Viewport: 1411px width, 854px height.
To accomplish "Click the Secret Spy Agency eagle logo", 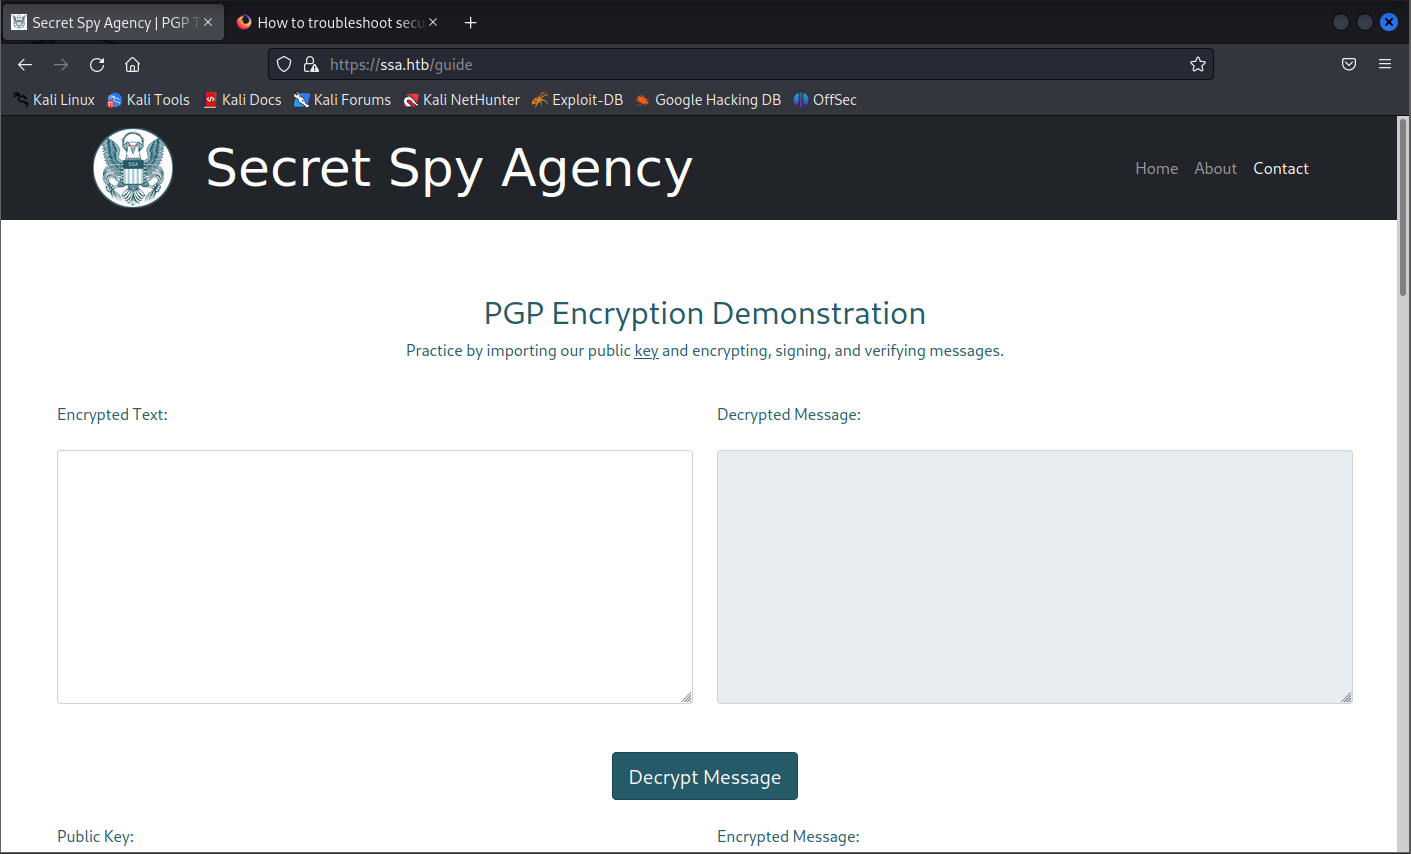I will (x=133, y=168).
